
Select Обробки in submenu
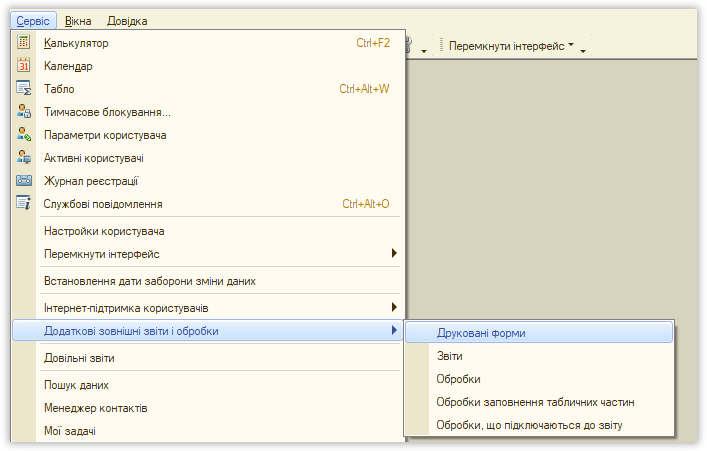[539, 379]
